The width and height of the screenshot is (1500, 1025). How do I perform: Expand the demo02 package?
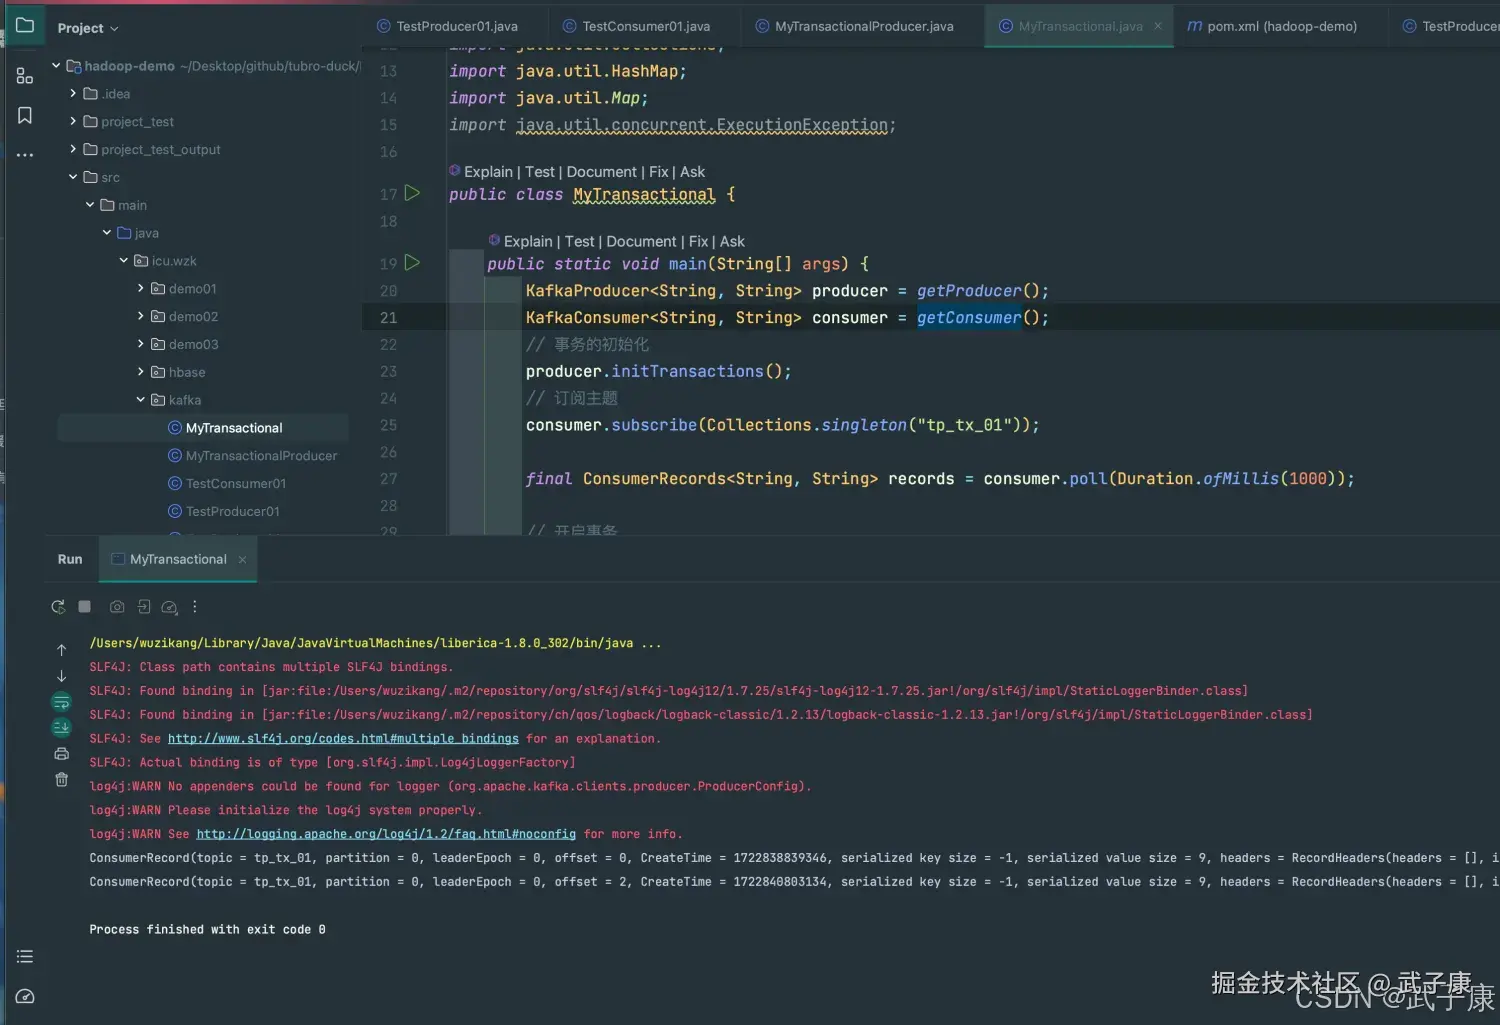click(x=141, y=316)
